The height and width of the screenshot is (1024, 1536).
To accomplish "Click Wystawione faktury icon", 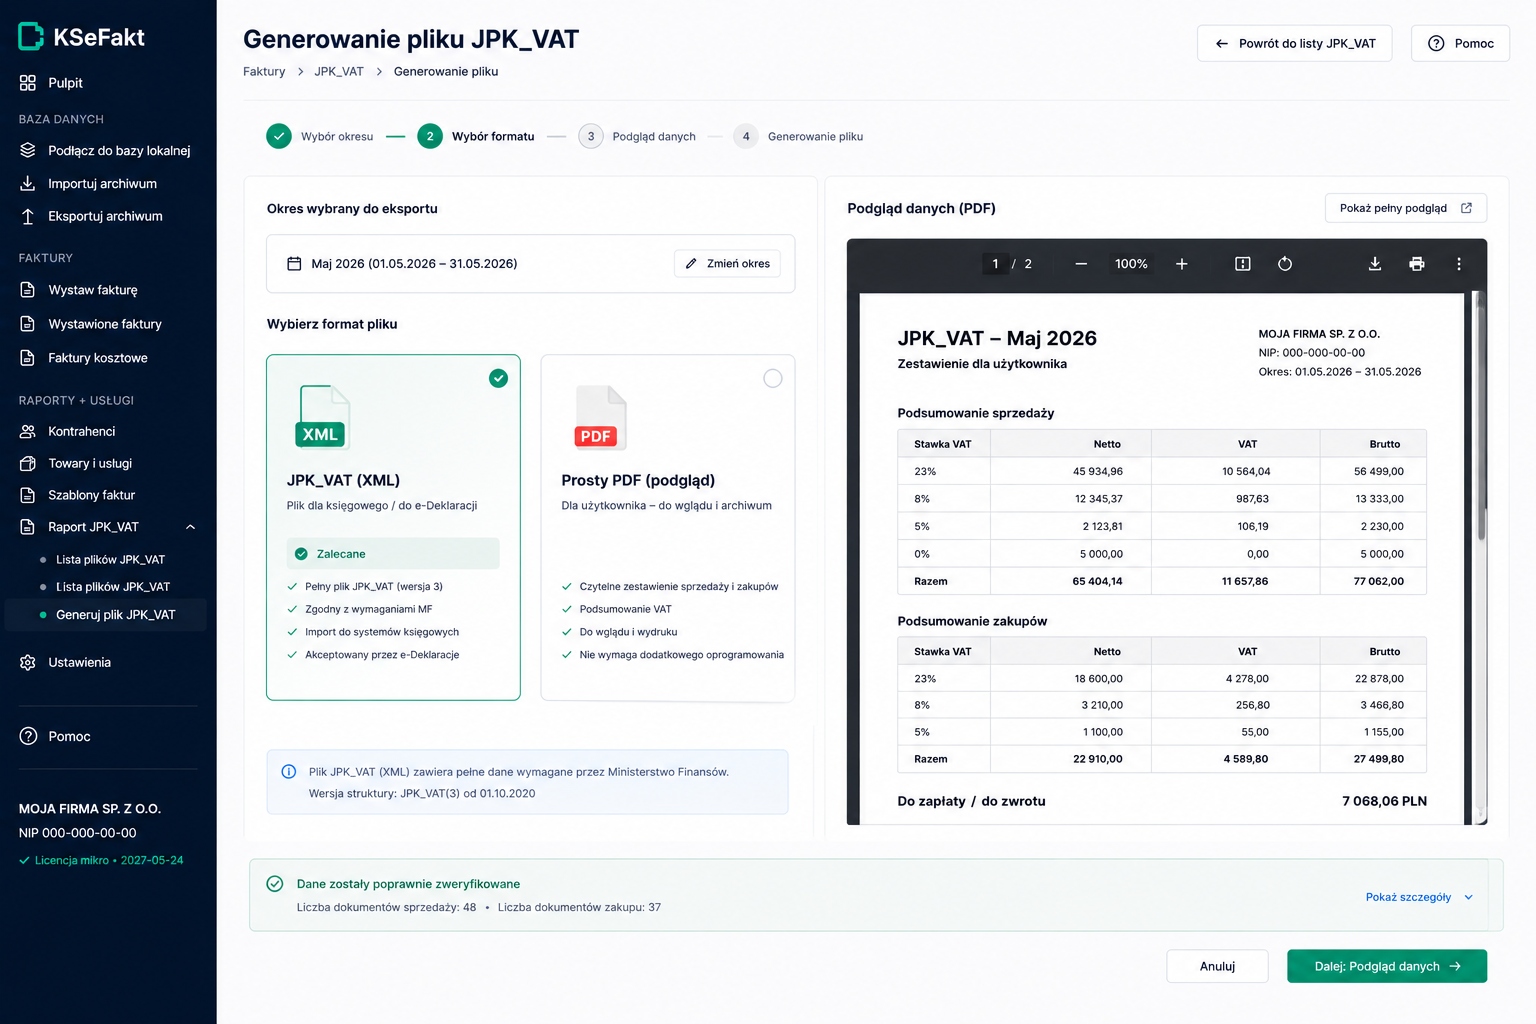I will pyautogui.click(x=28, y=324).
